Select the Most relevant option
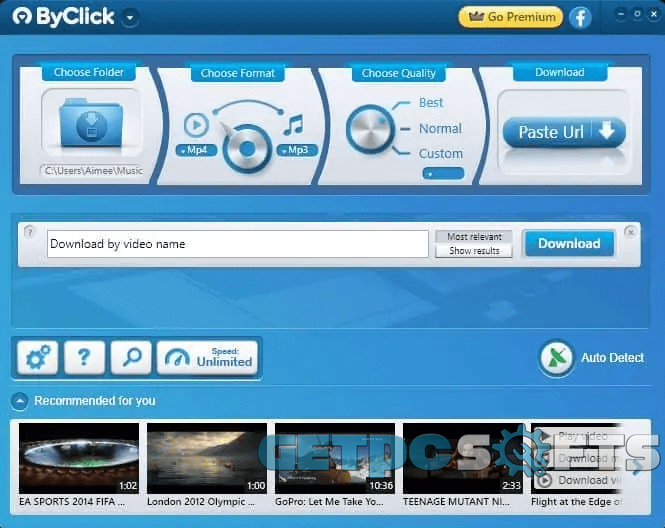 point(474,237)
